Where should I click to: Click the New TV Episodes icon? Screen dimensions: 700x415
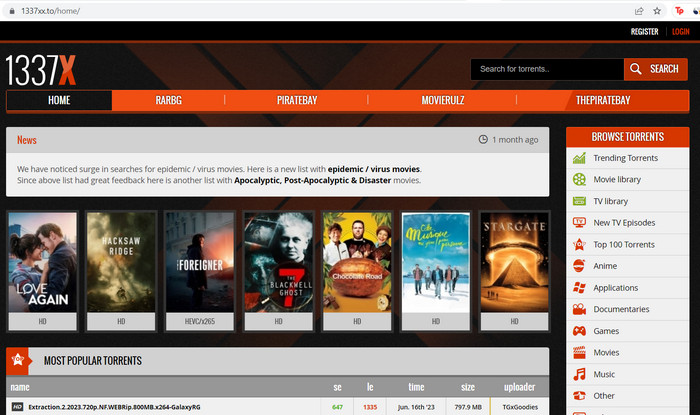[x=579, y=222]
